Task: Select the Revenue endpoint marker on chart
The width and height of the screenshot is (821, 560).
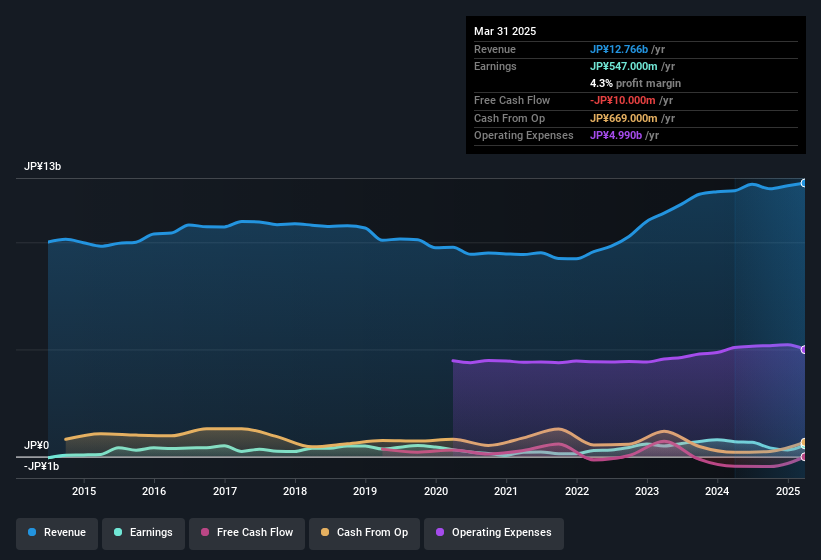Action: click(x=804, y=183)
